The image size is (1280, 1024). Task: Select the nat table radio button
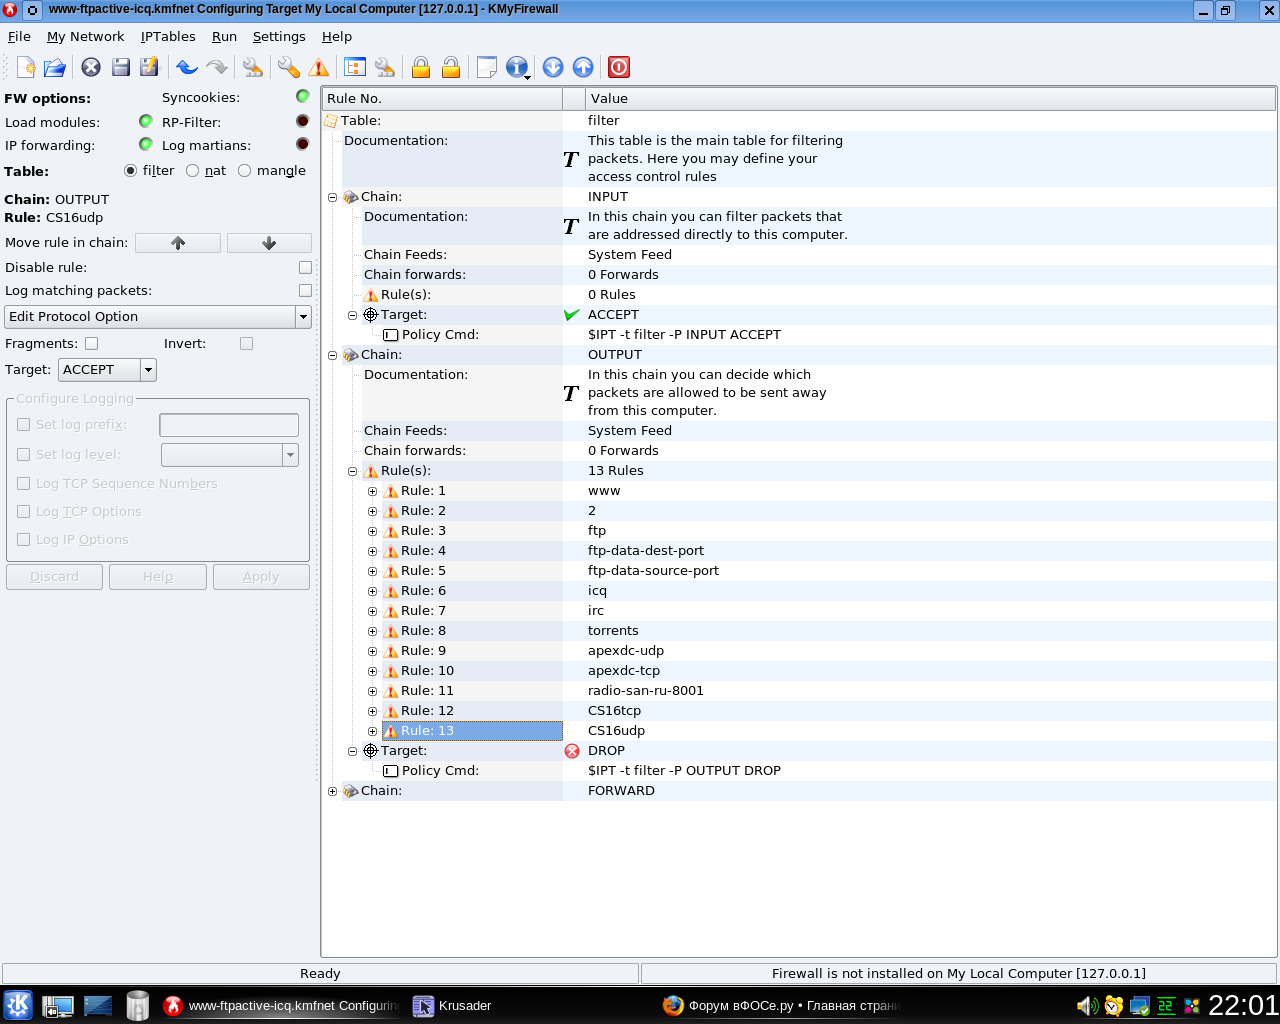(193, 171)
